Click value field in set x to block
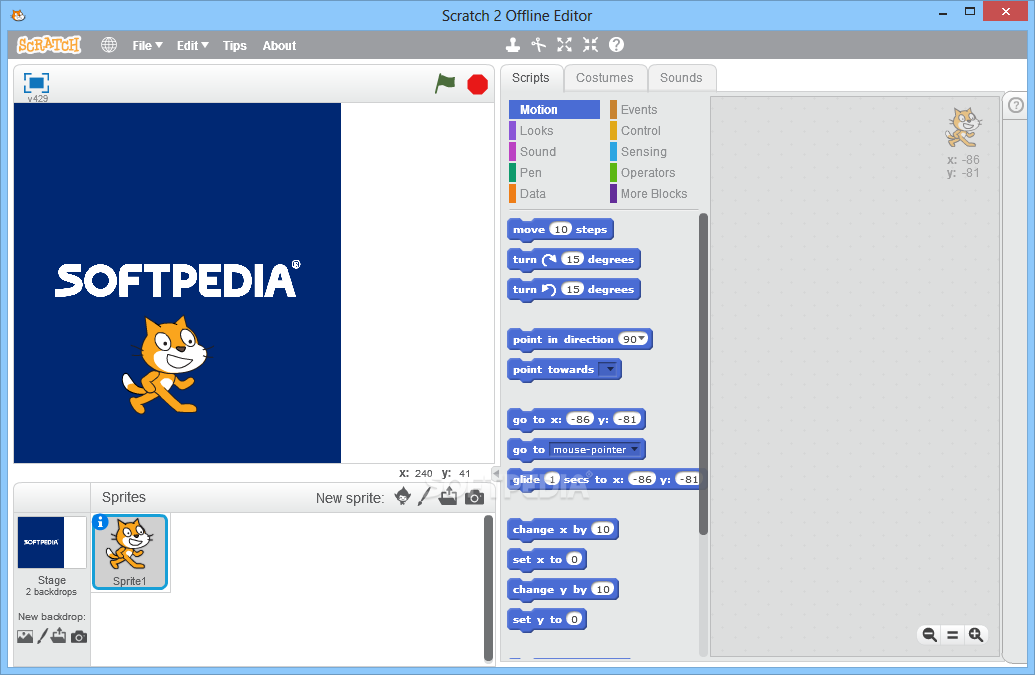 pos(574,560)
